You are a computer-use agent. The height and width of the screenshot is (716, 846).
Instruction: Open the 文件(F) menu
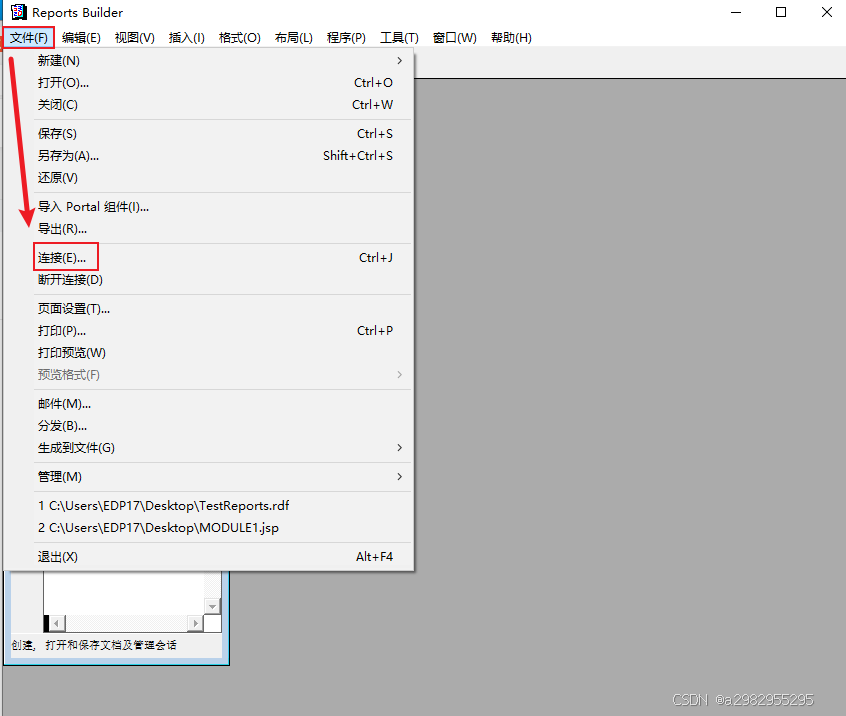[29, 38]
